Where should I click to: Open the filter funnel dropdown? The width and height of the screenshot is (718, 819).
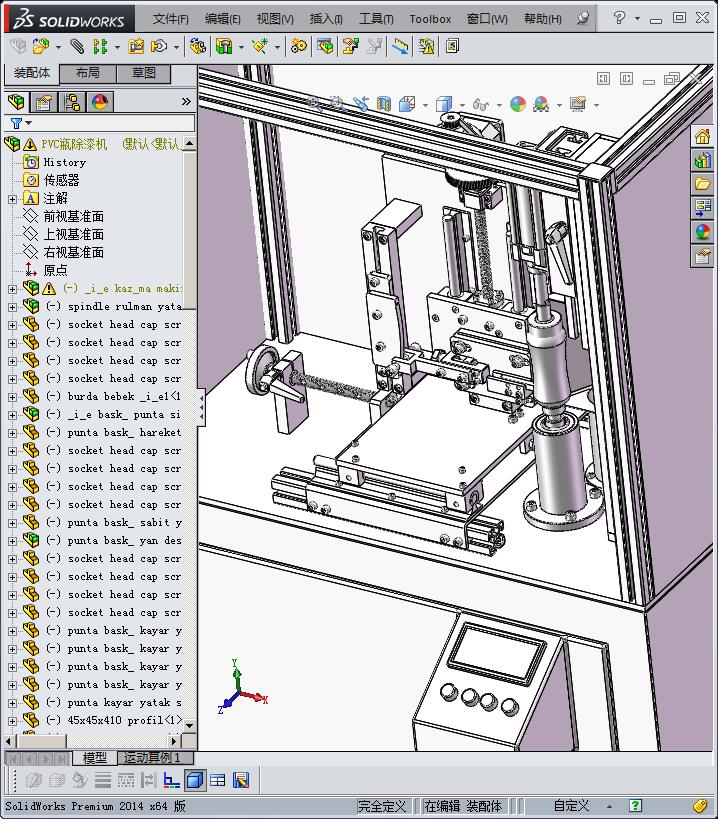click(x=20, y=123)
